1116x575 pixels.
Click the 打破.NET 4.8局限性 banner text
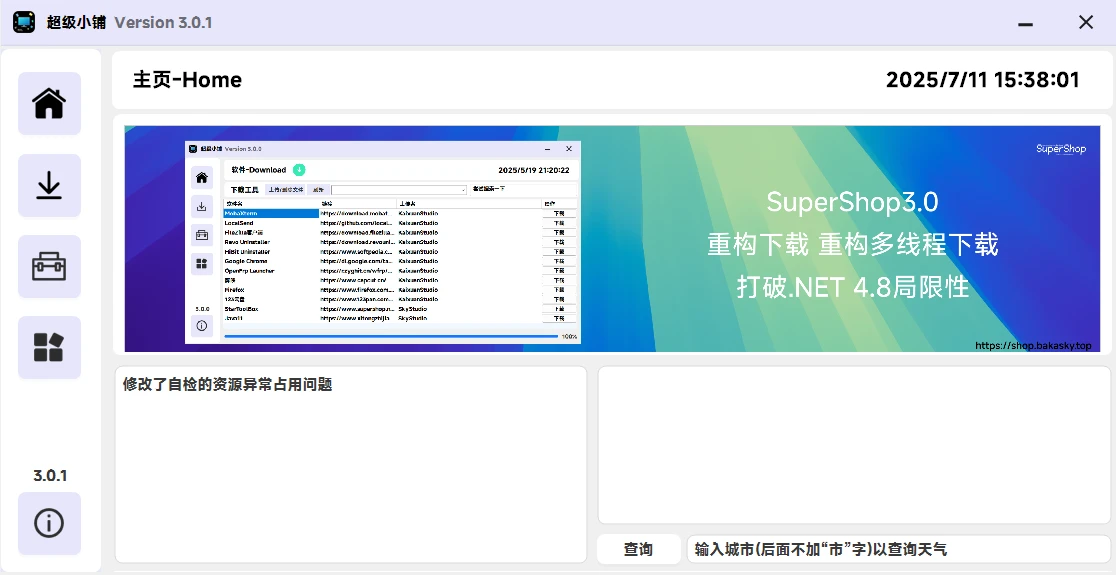[853, 288]
